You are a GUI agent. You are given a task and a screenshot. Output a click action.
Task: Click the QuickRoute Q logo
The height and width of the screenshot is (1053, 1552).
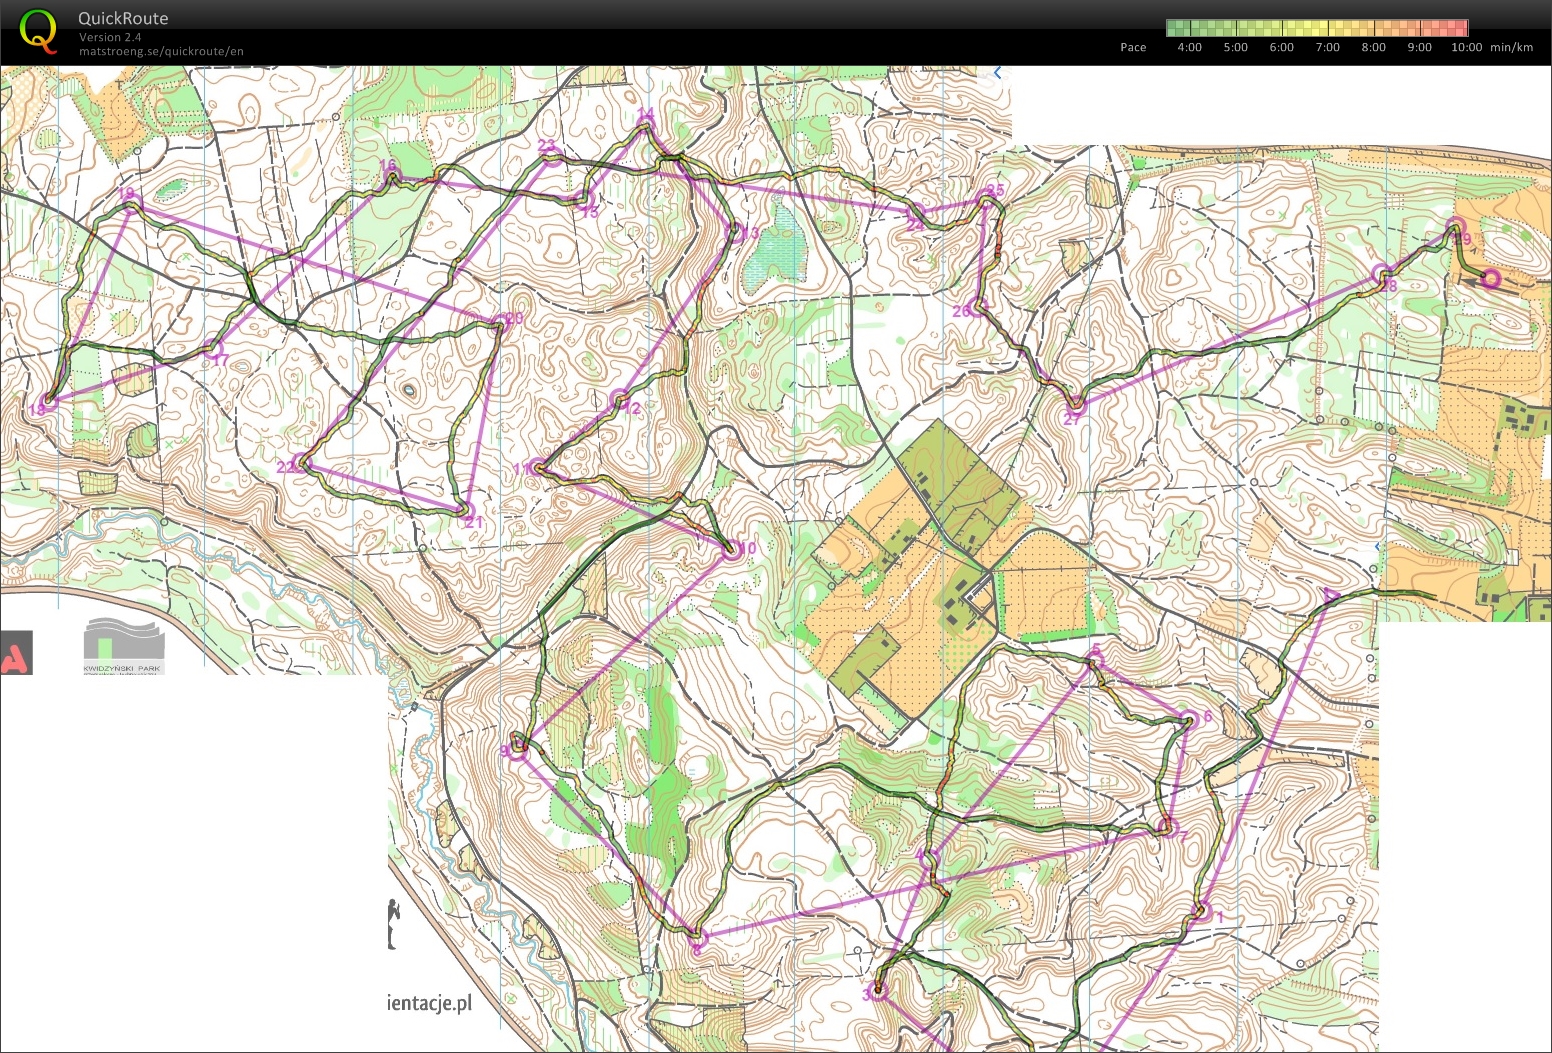coord(38,30)
